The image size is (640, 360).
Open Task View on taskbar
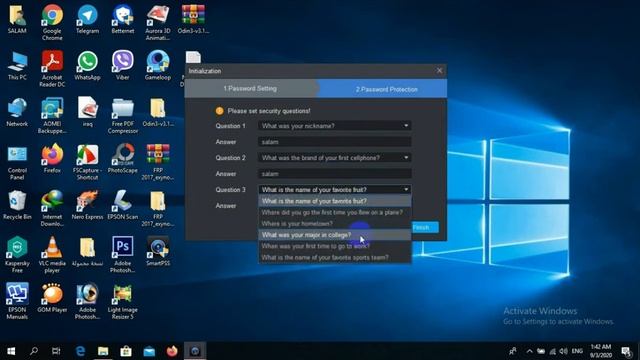pyautogui.click(x=56, y=351)
